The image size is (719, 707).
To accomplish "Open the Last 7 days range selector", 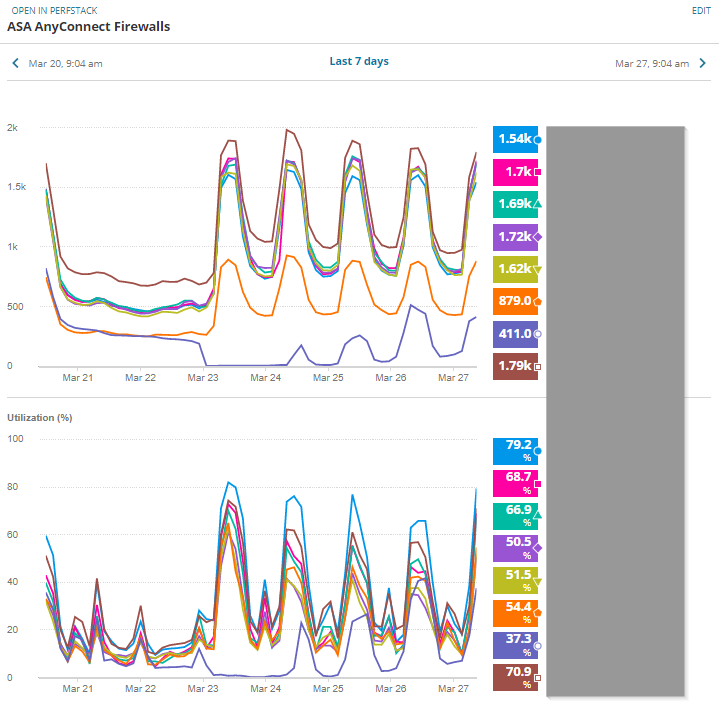I will (359, 61).
